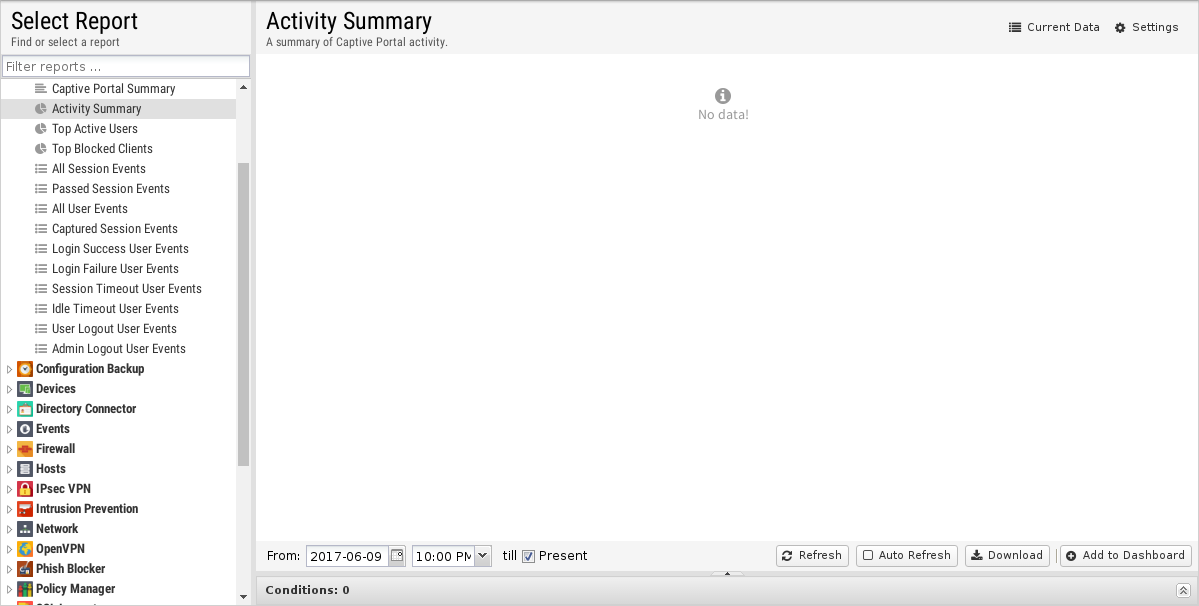Image resolution: width=1199 pixels, height=606 pixels.
Task: Open Top Active Users report
Action: (x=95, y=128)
